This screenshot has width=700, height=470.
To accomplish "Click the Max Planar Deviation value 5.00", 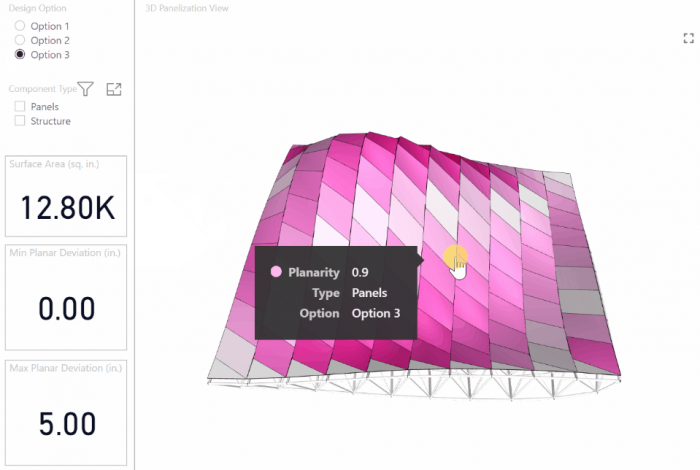I will click(67, 424).
